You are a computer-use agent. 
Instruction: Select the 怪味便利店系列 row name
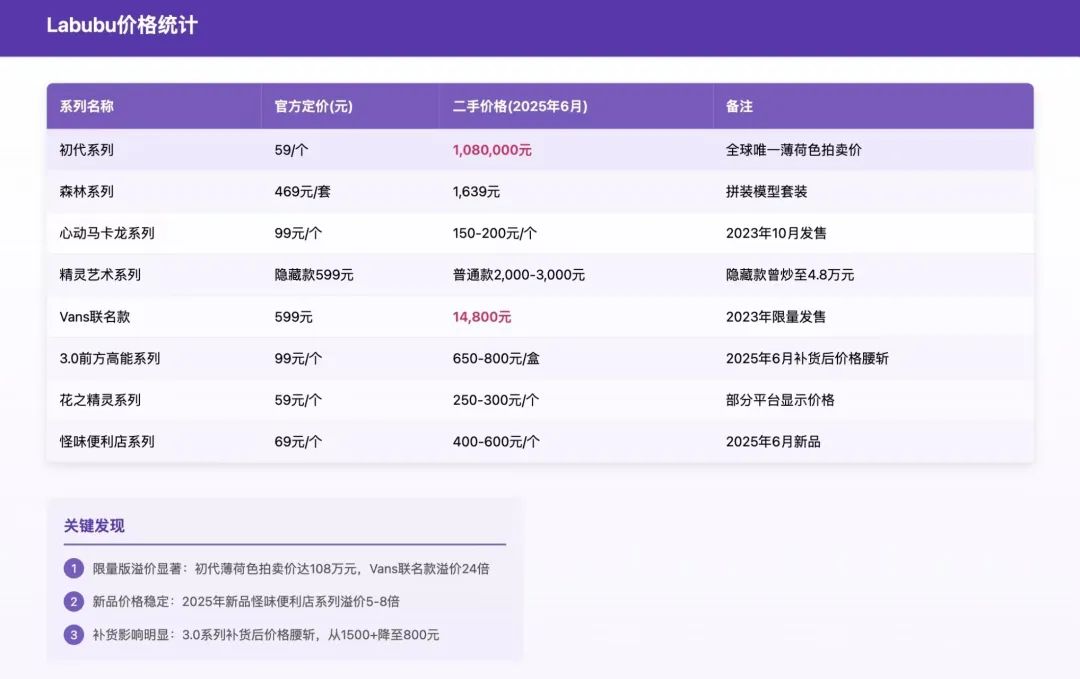[x=107, y=441]
